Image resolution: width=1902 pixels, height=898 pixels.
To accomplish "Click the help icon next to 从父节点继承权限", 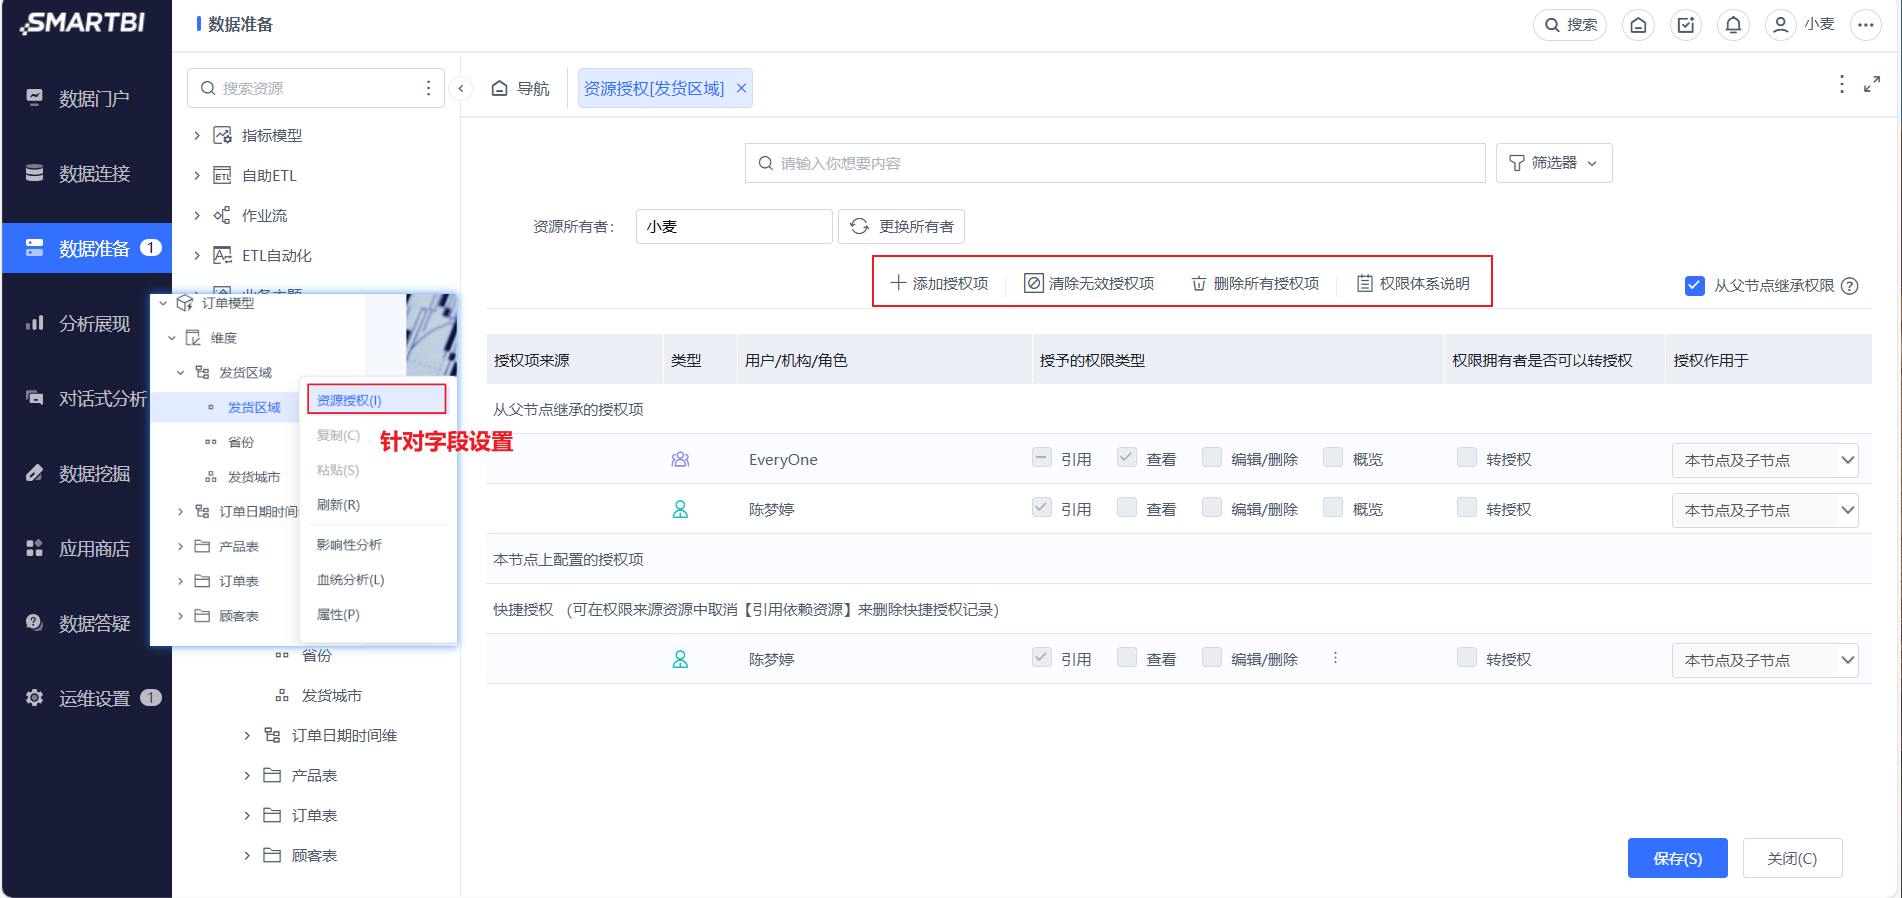I will click(1850, 286).
